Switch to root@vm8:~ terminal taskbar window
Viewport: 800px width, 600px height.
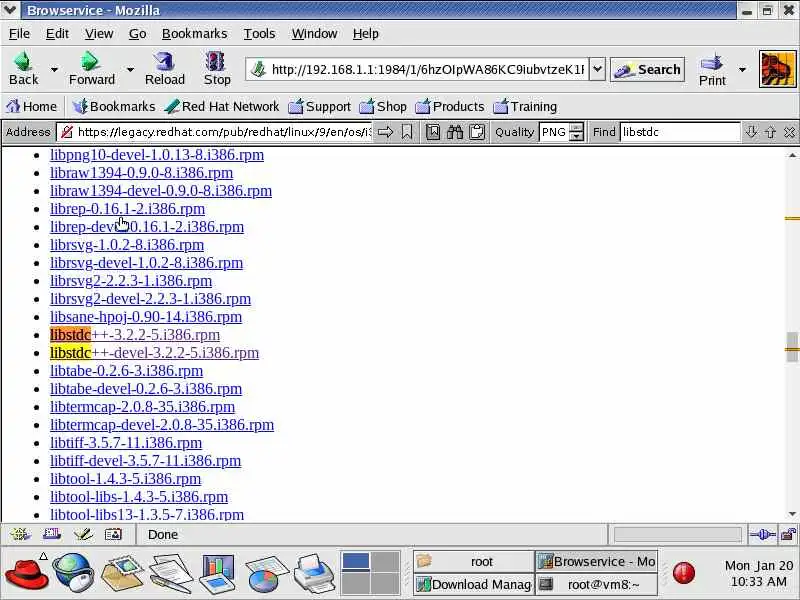point(596,585)
